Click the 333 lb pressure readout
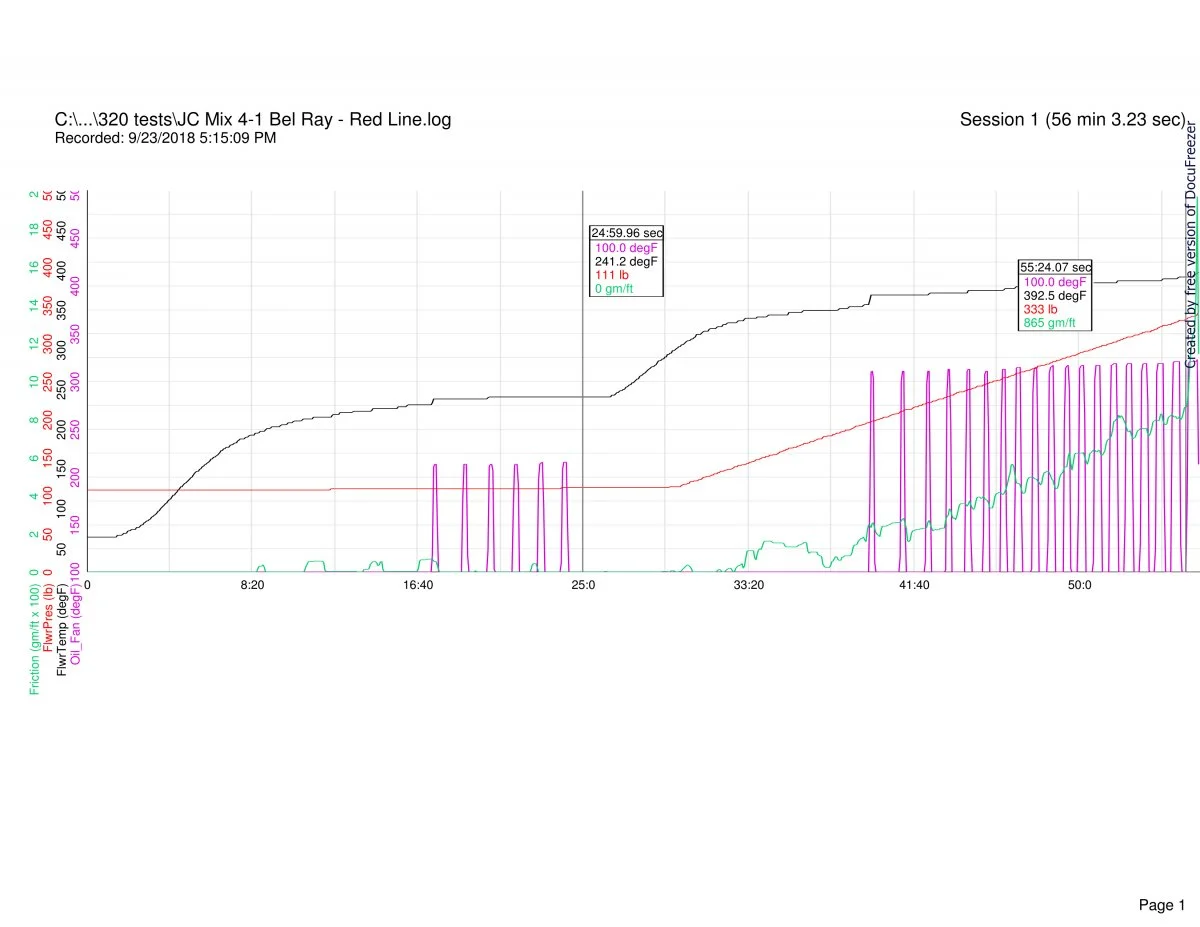 pos(1040,309)
